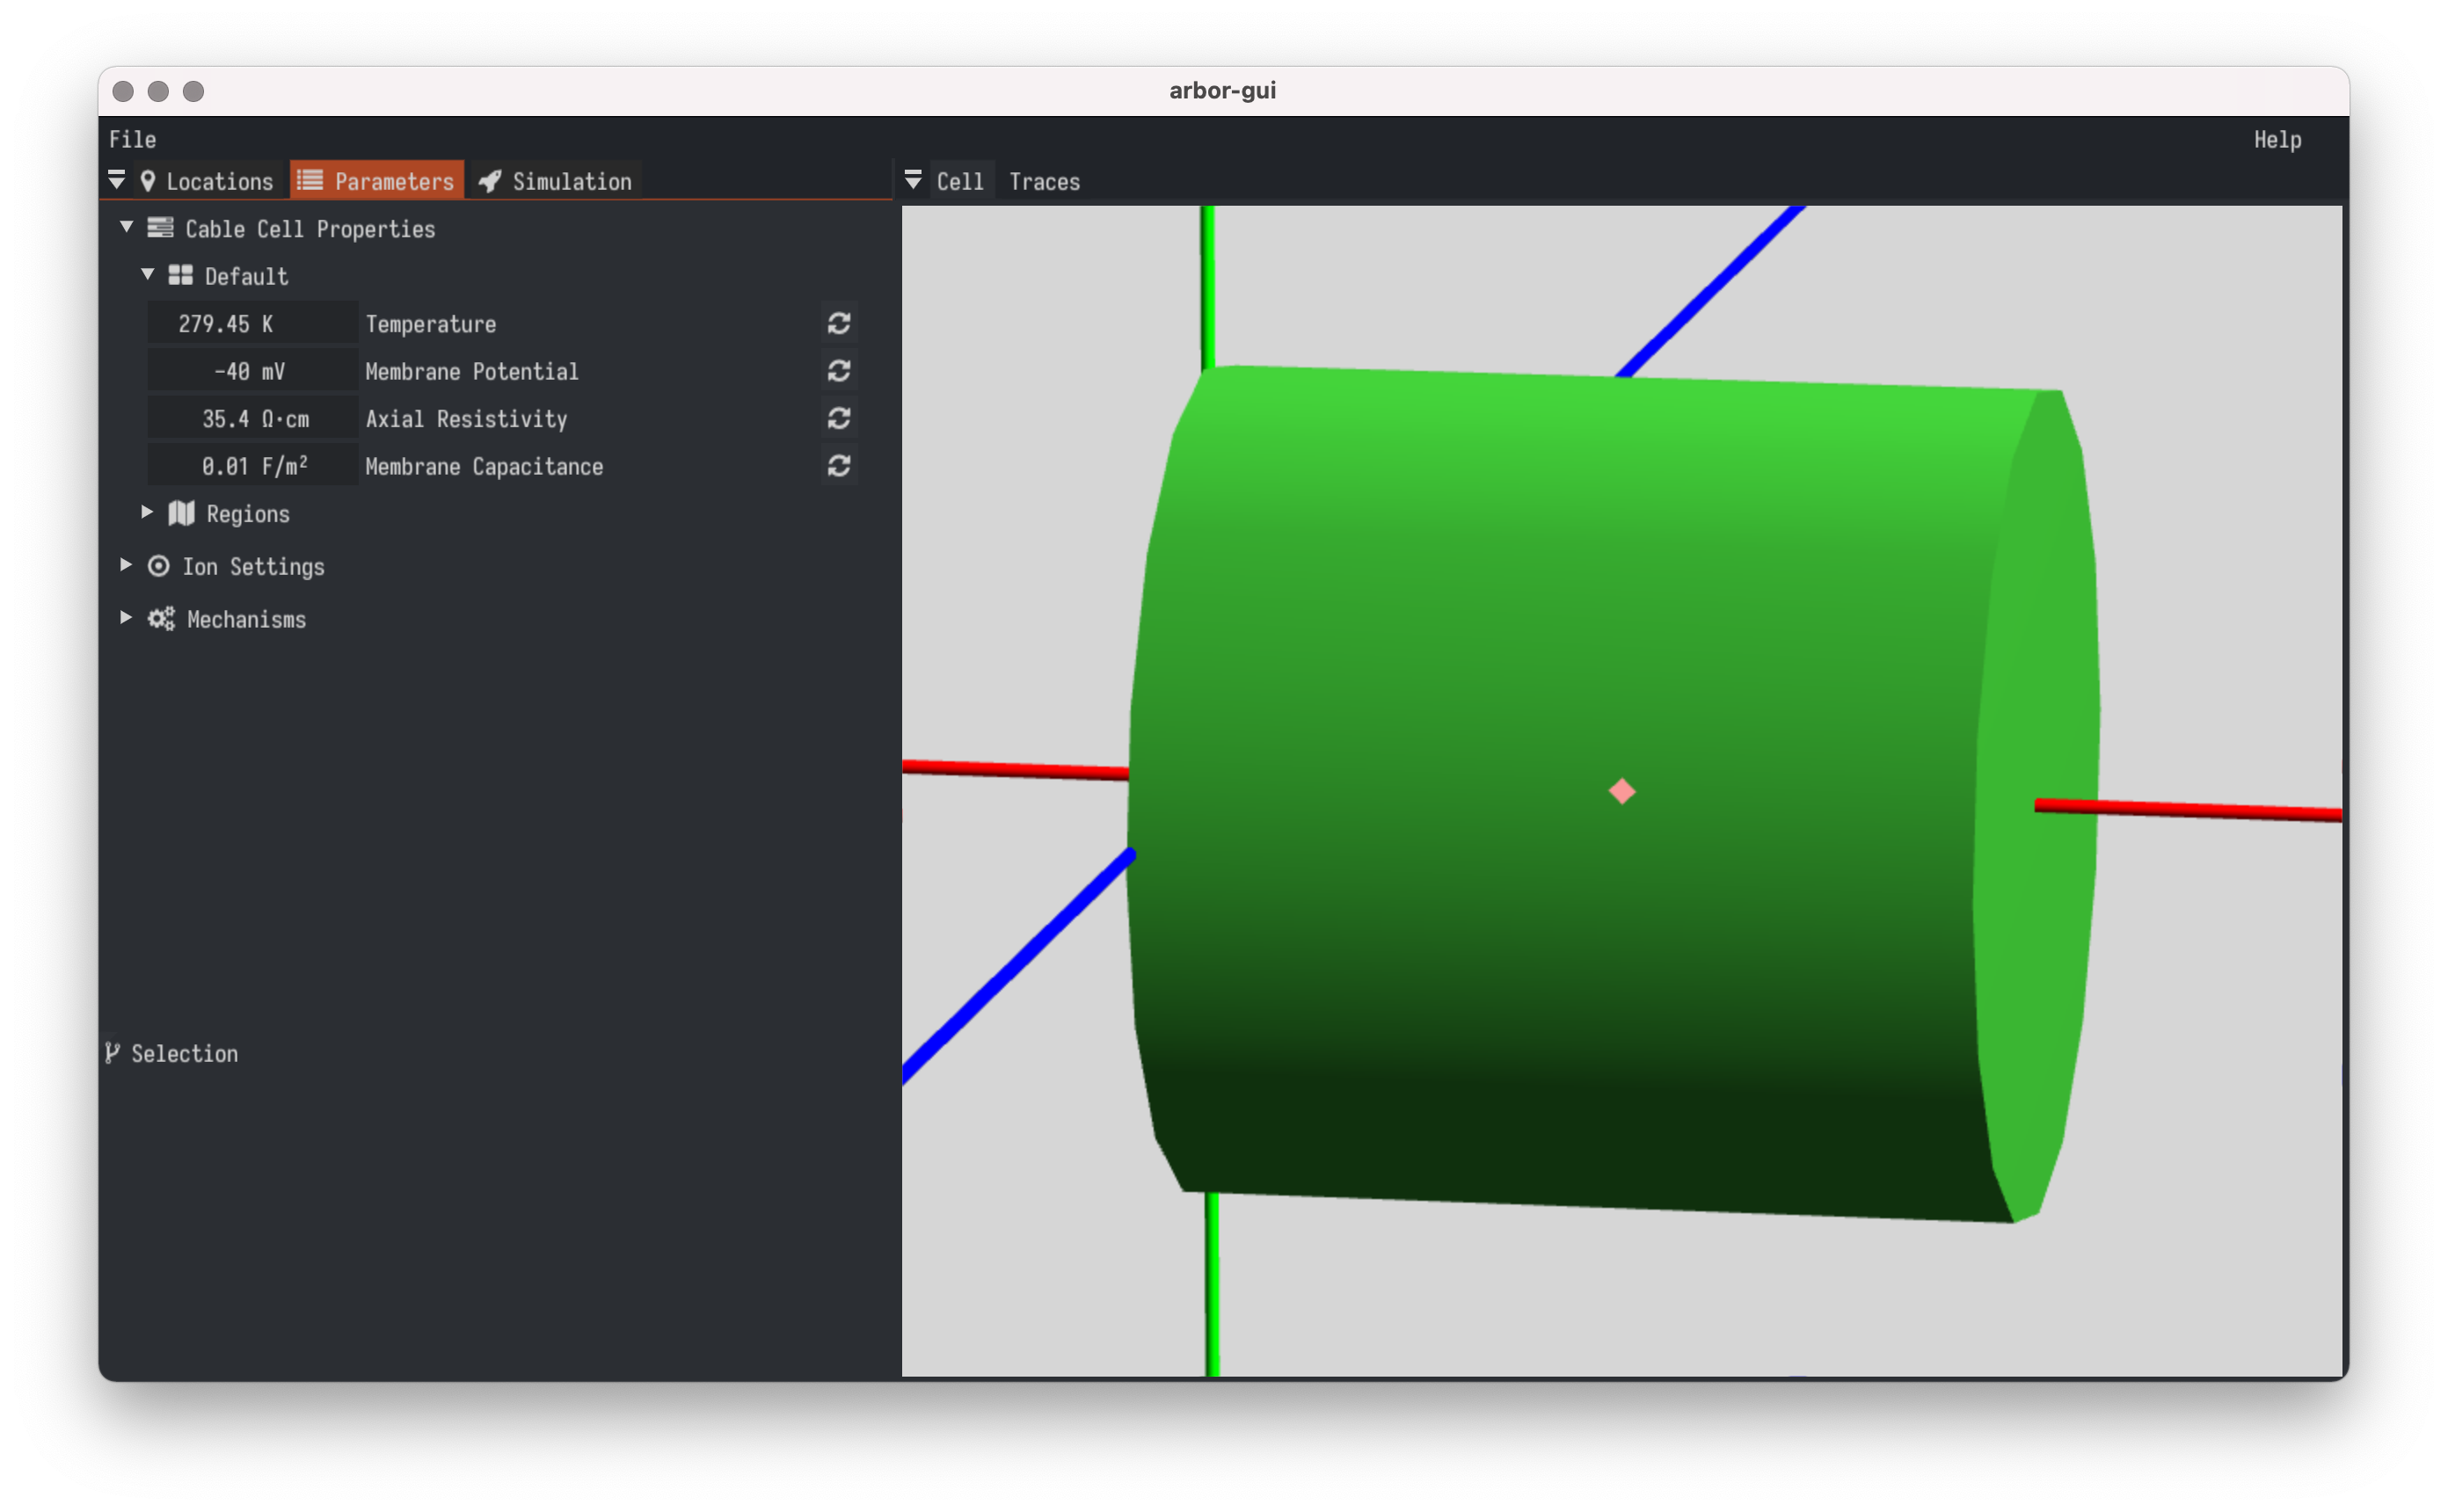
Task: Open the Simulation tab
Action: pos(556,181)
